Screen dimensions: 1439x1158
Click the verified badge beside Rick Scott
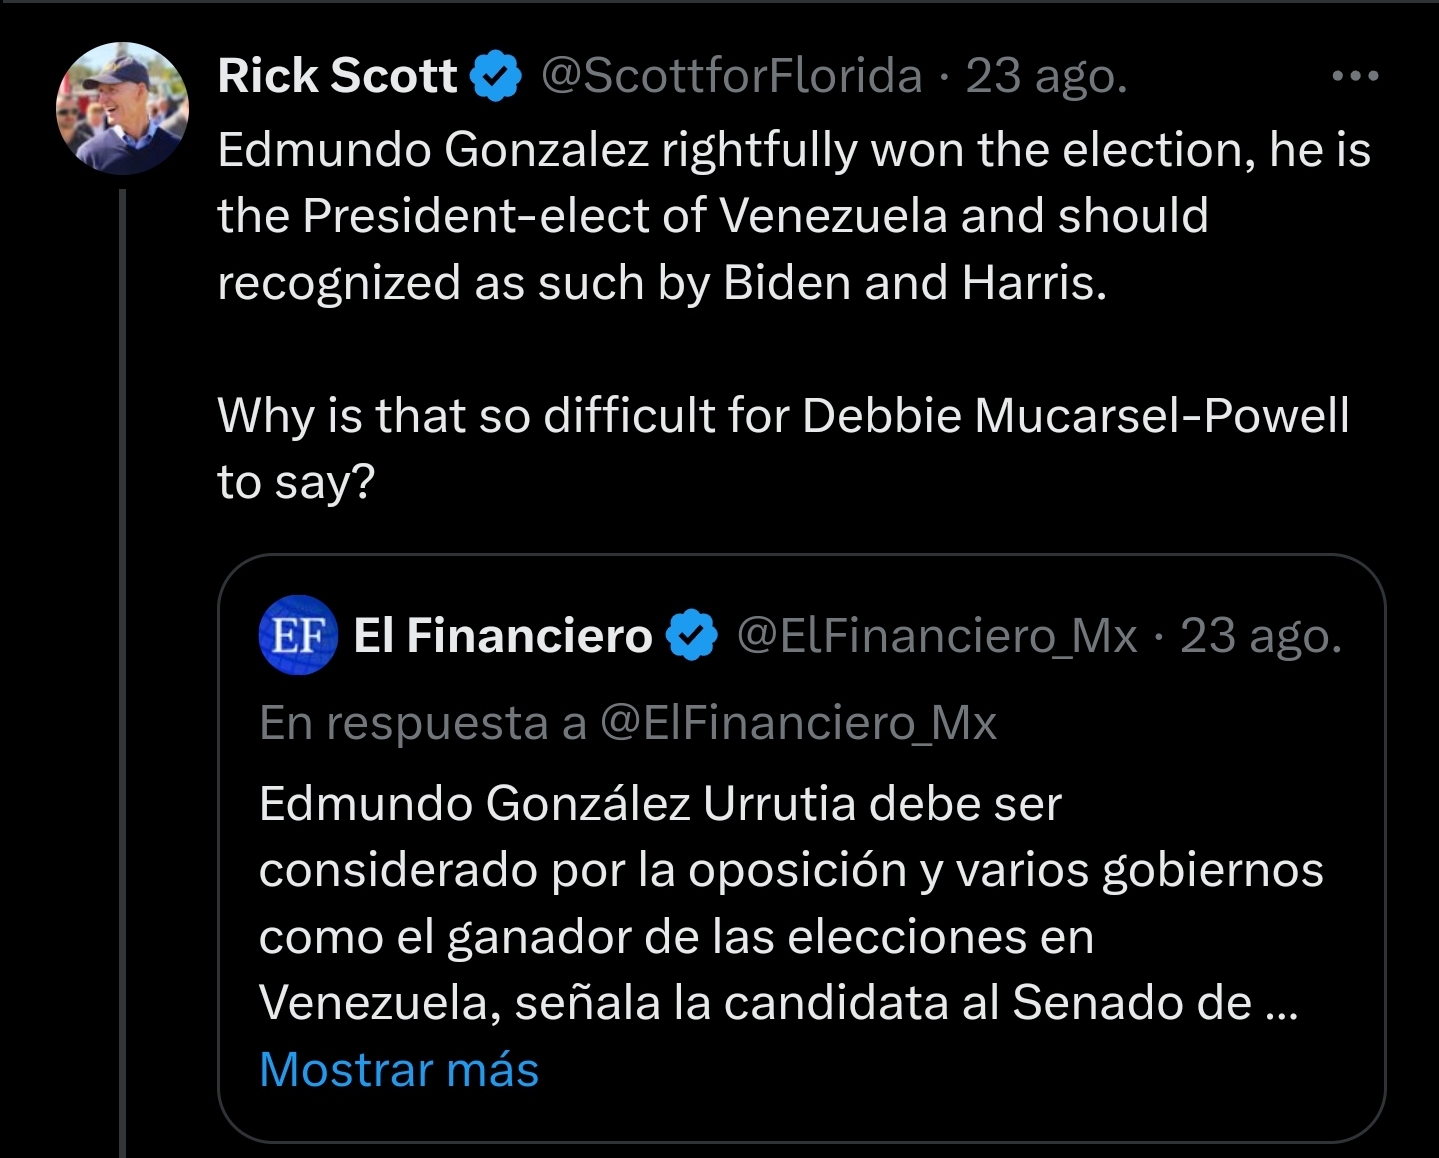pos(495,77)
